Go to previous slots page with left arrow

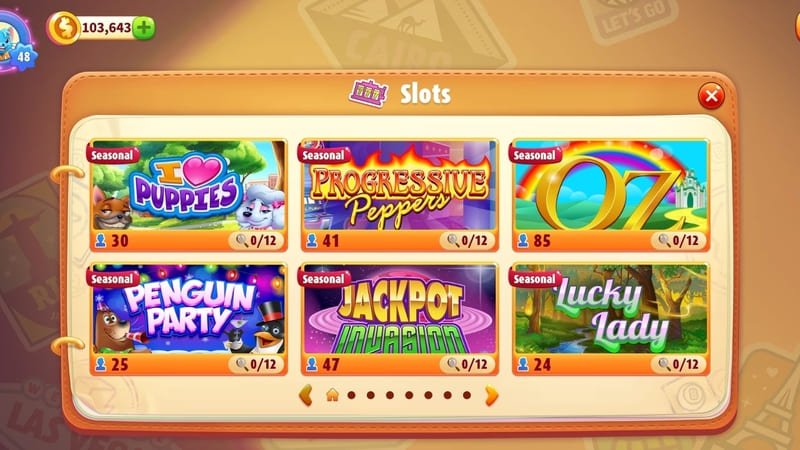coord(306,395)
